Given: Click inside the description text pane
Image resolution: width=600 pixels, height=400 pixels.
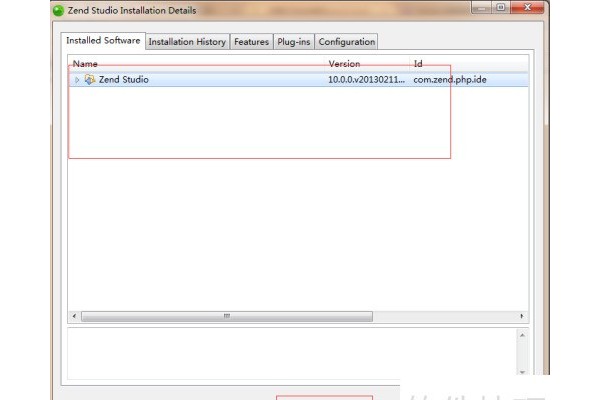Looking at the screenshot, I should tap(292, 353).
